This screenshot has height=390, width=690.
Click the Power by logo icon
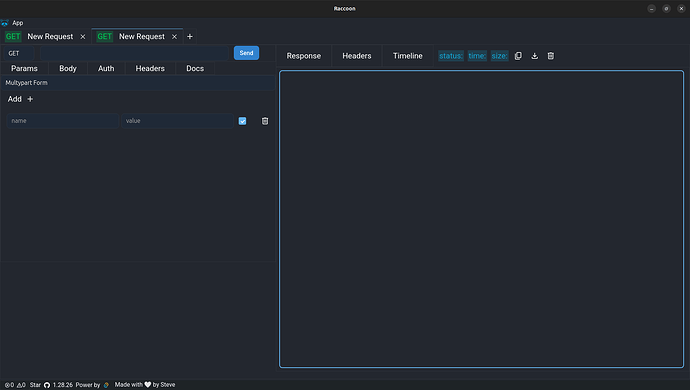(x=106, y=385)
